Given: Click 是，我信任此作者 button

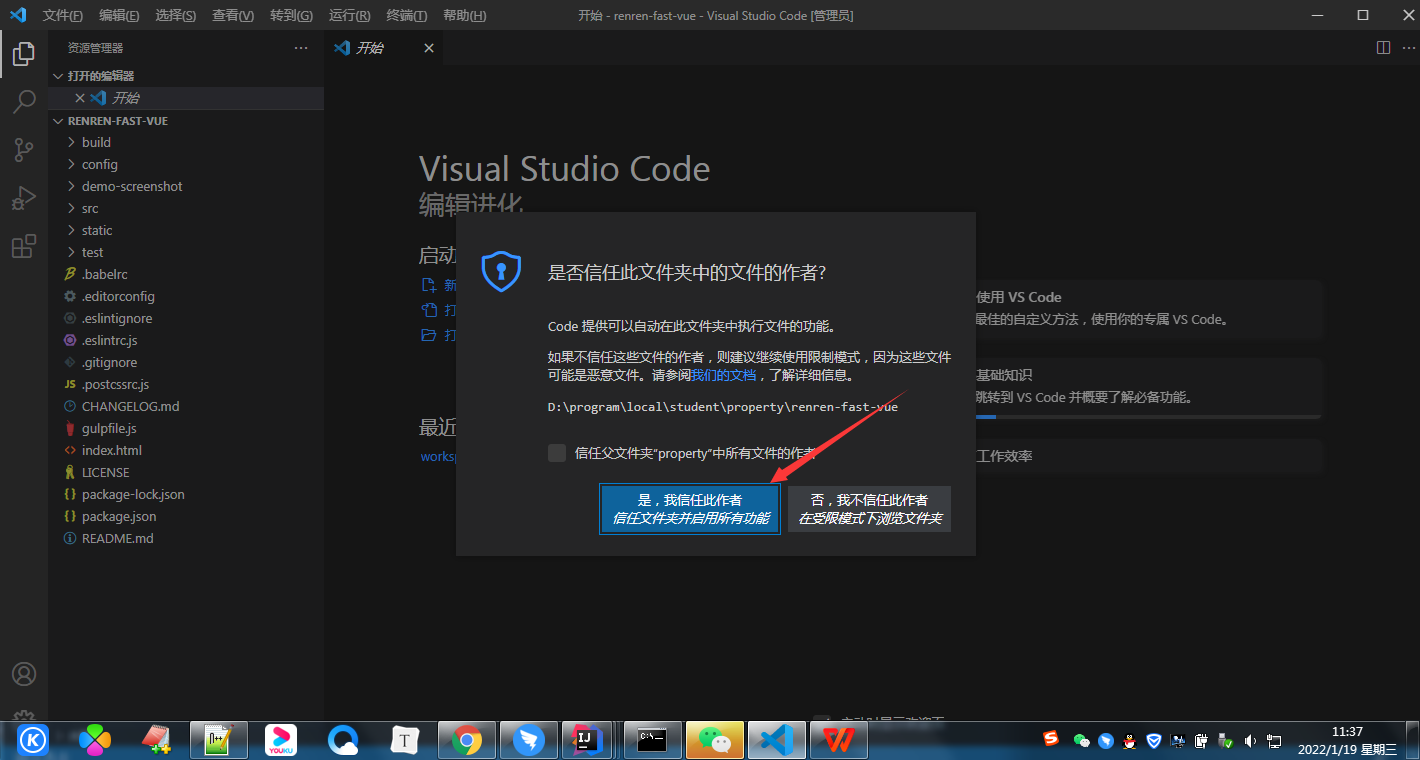Looking at the screenshot, I should tap(690, 509).
